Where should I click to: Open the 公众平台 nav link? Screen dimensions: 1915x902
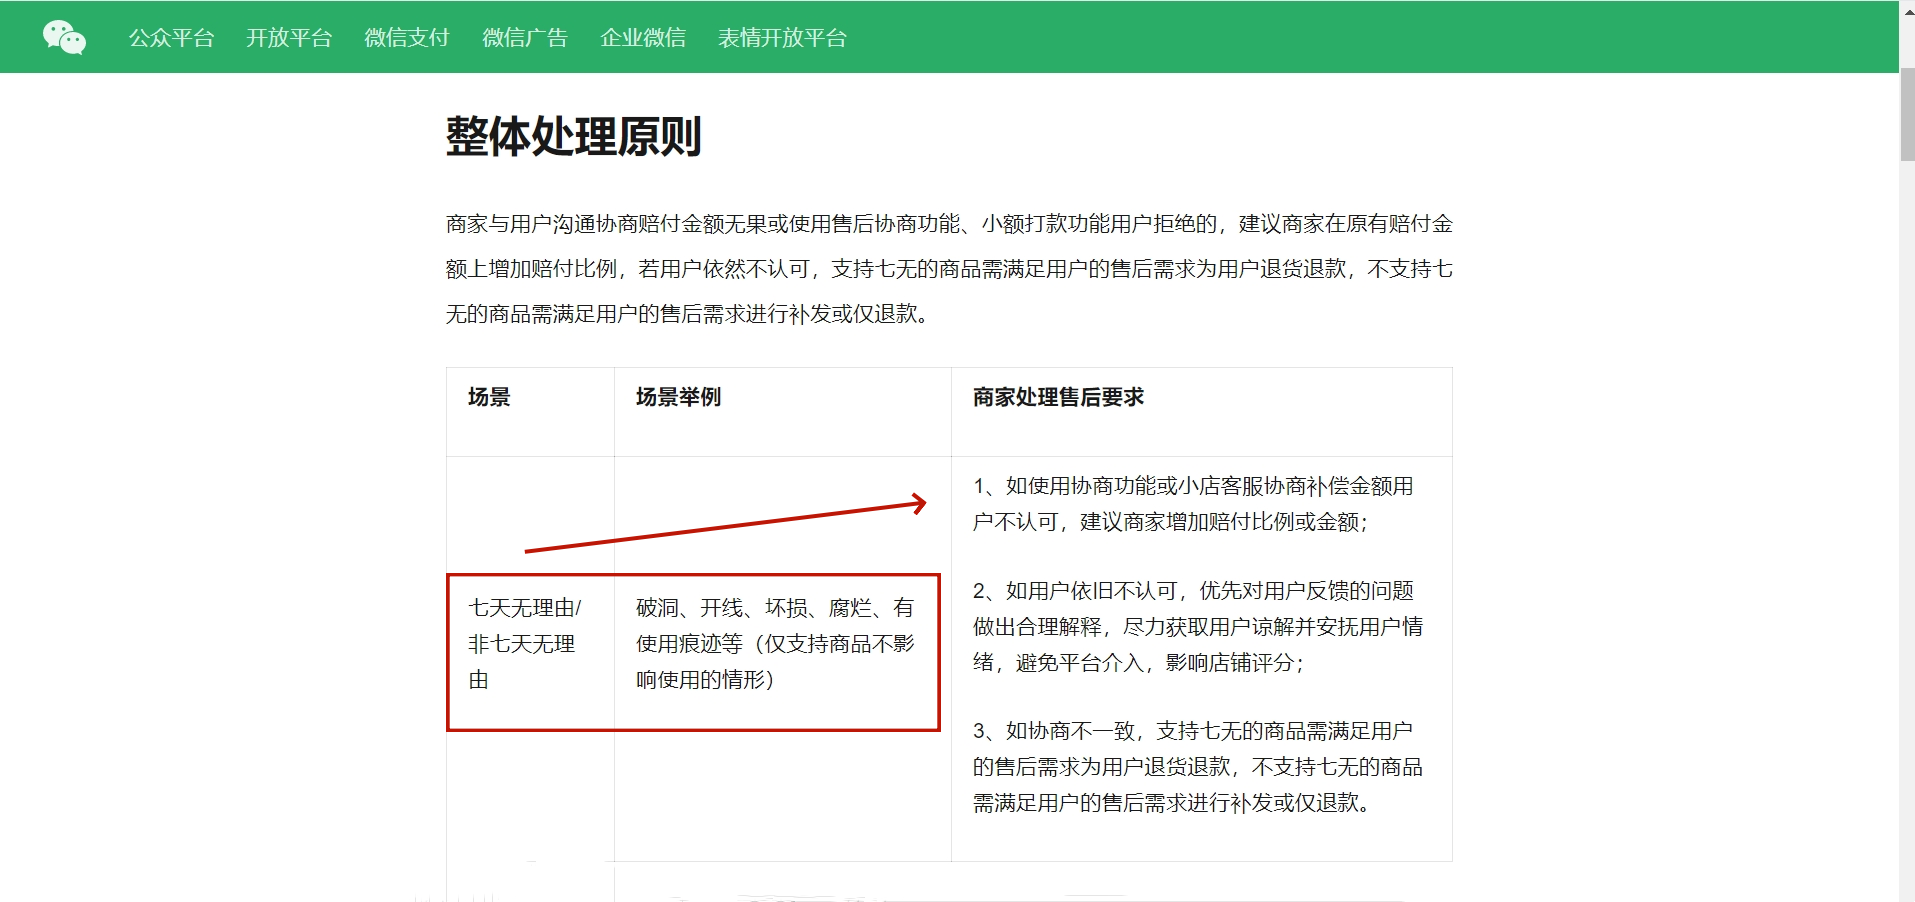point(171,38)
